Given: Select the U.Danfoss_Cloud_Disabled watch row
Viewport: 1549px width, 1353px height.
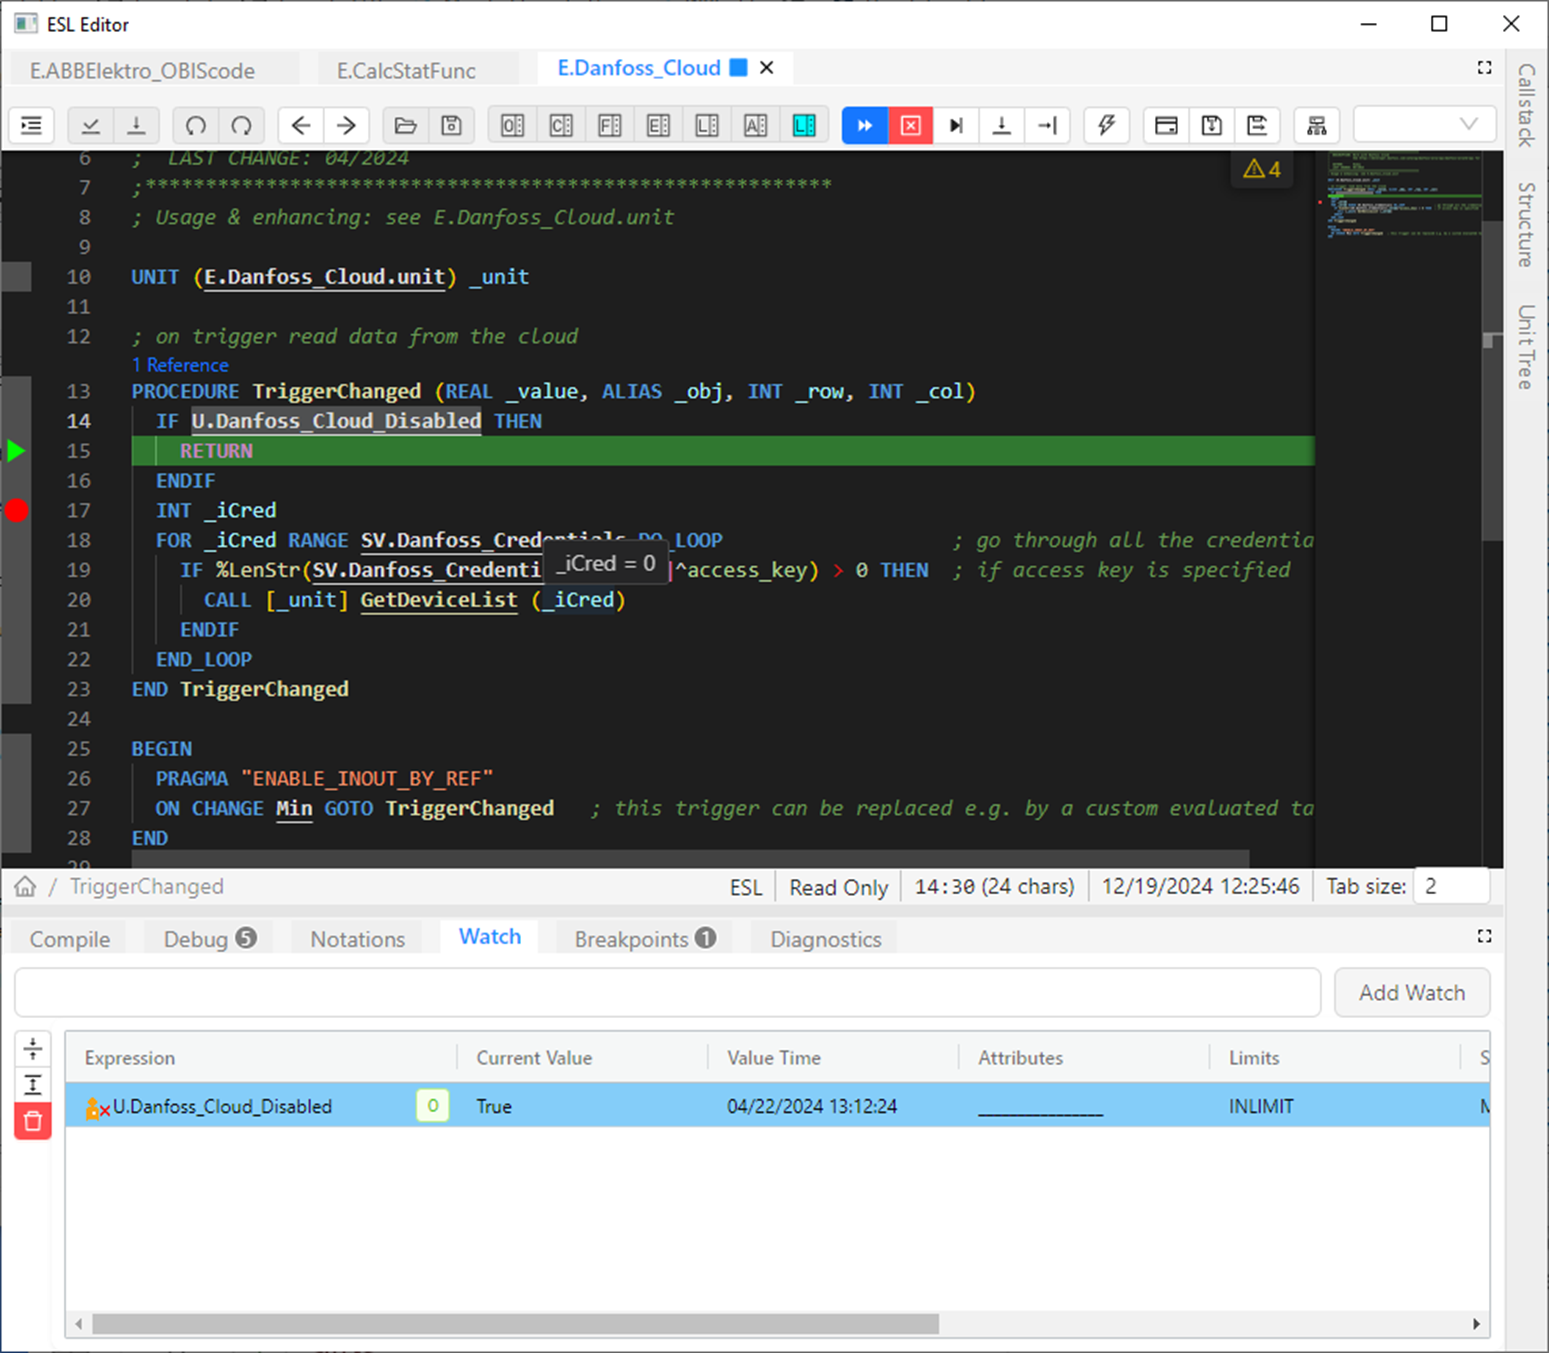Looking at the screenshot, I should click(x=778, y=1106).
